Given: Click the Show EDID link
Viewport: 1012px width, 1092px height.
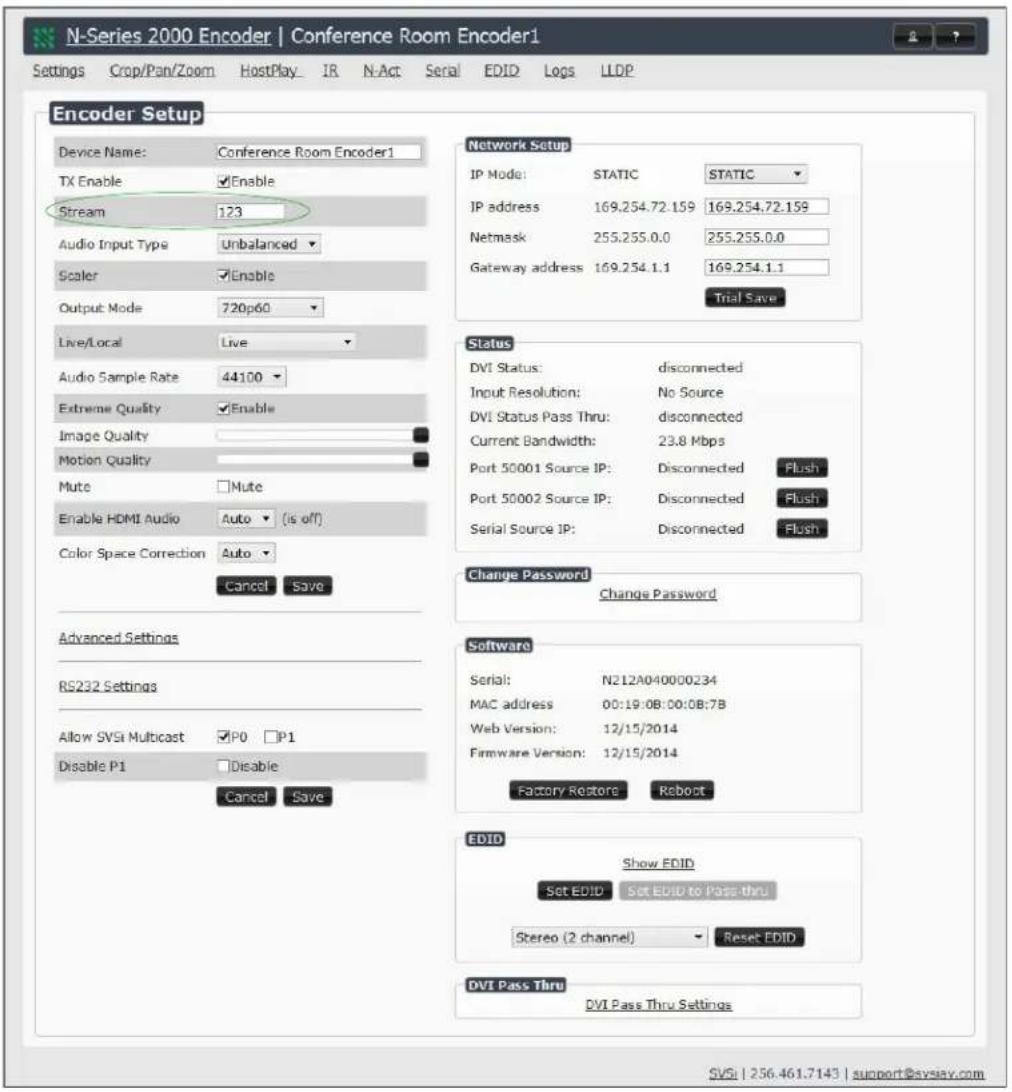Looking at the screenshot, I should point(658,864).
